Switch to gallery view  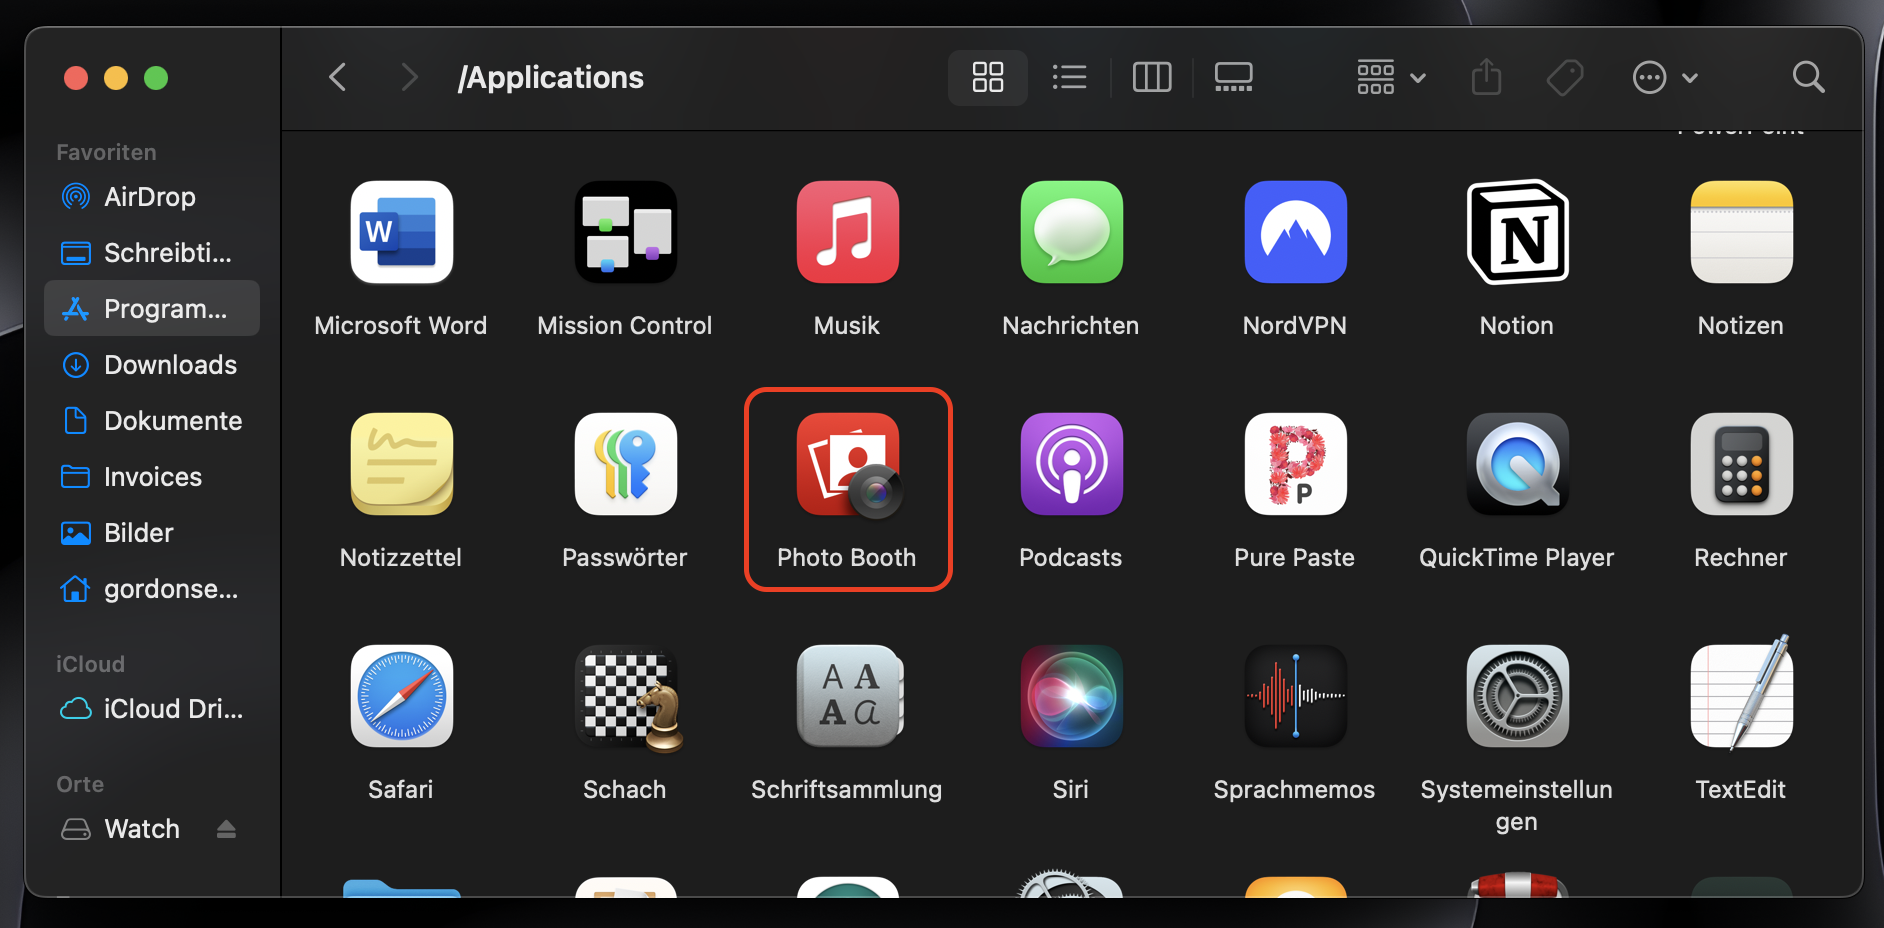[x=1234, y=77]
